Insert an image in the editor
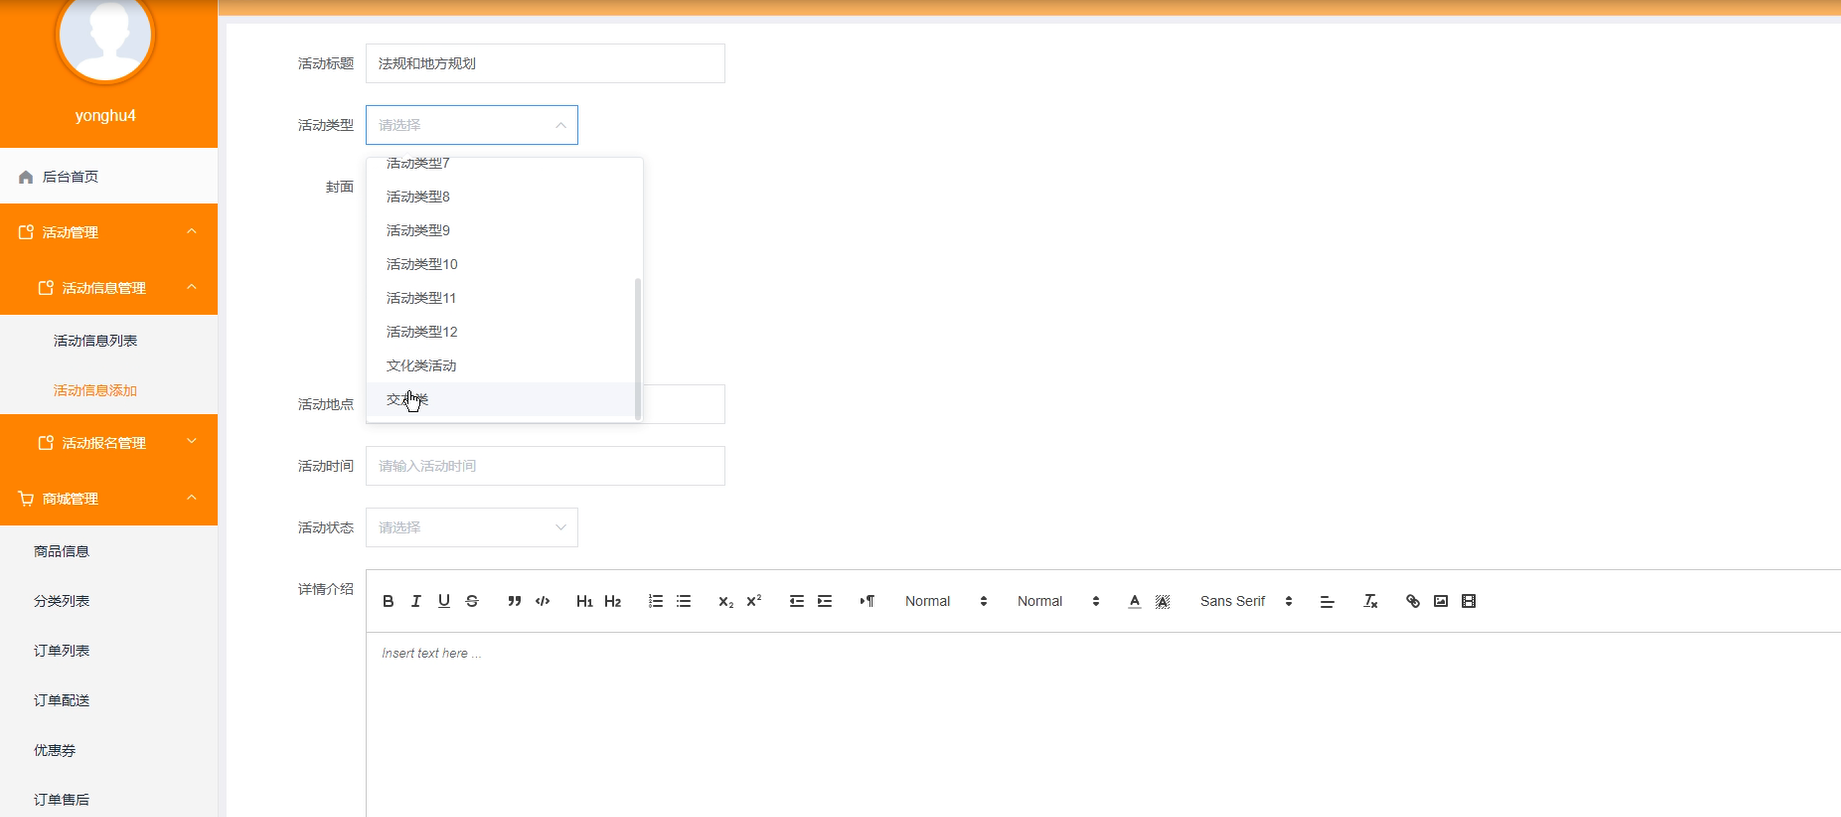 pyautogui.click(x=1440, y=601)
